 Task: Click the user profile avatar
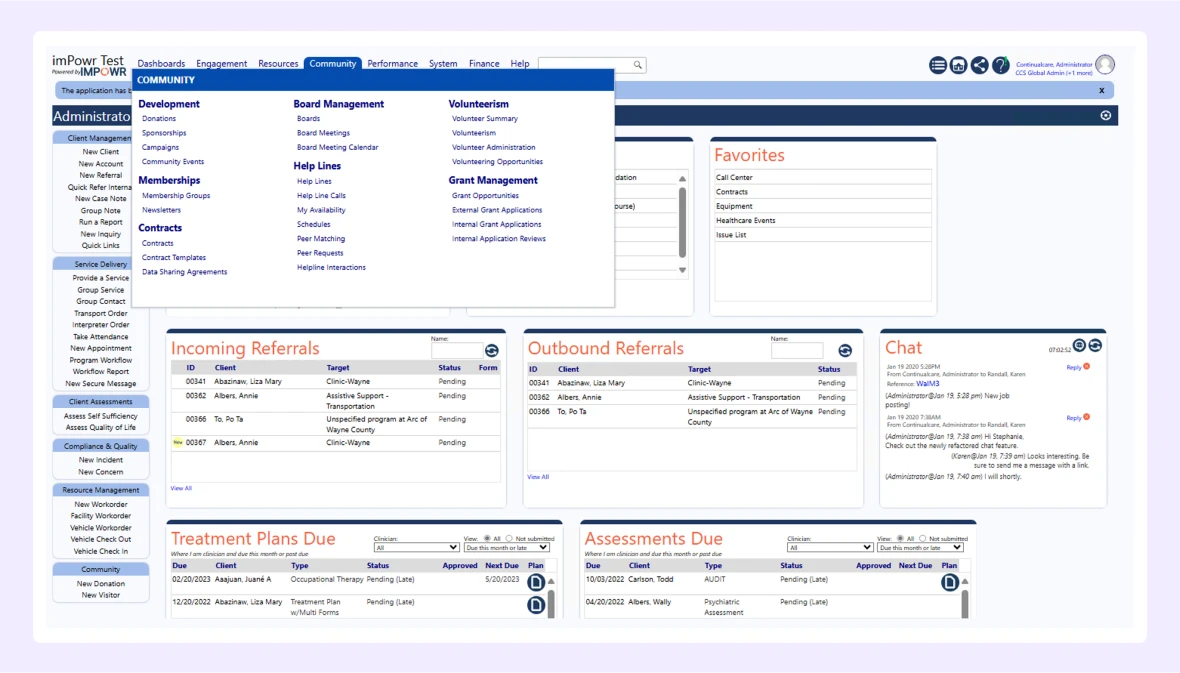1105,65
